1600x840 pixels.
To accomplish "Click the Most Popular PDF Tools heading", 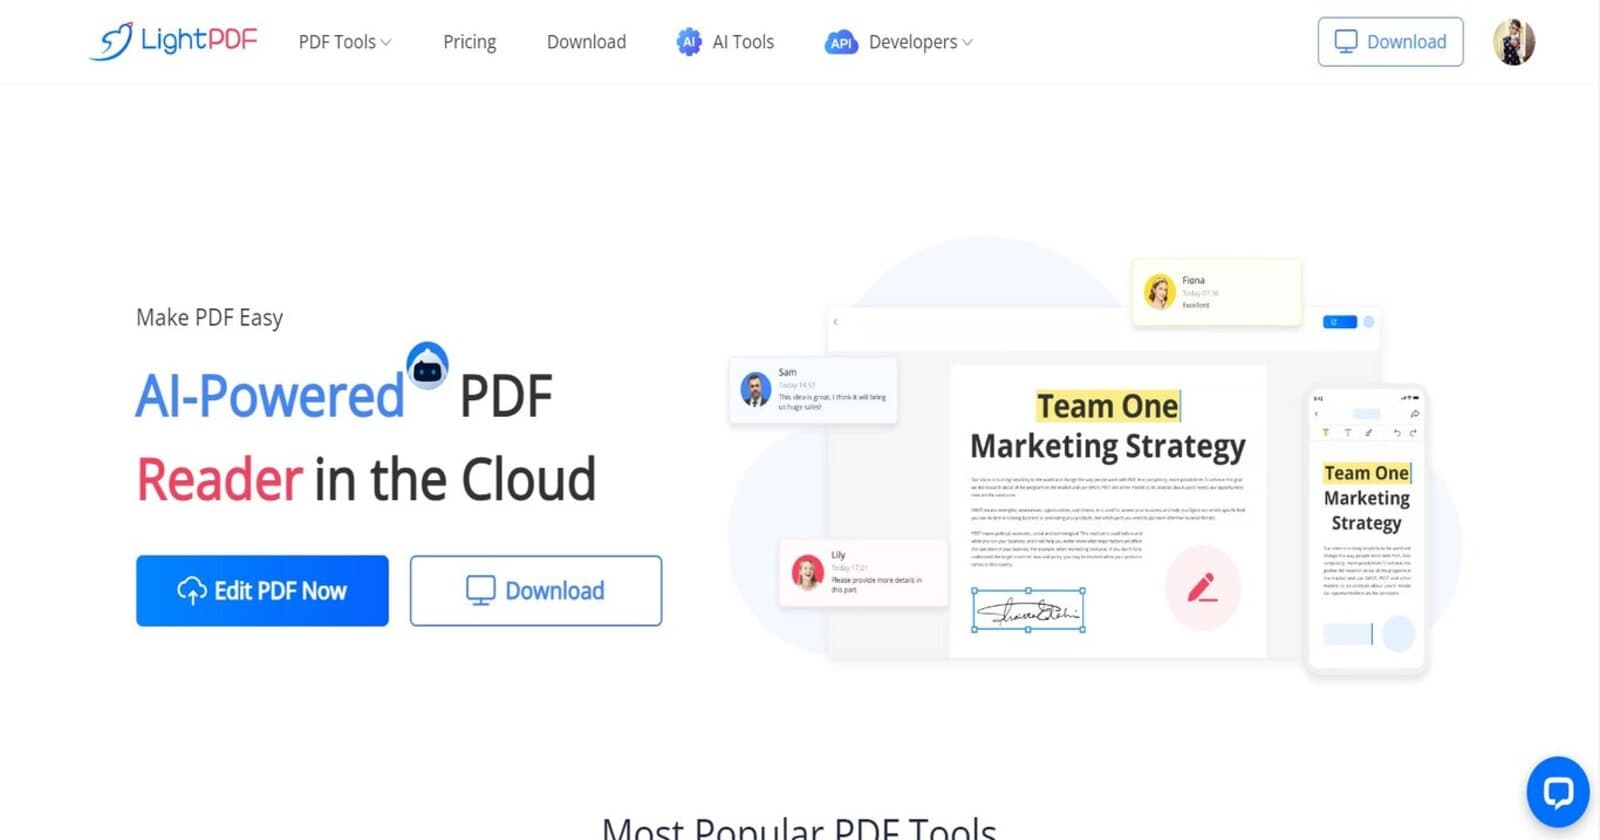I will point(799,828).
